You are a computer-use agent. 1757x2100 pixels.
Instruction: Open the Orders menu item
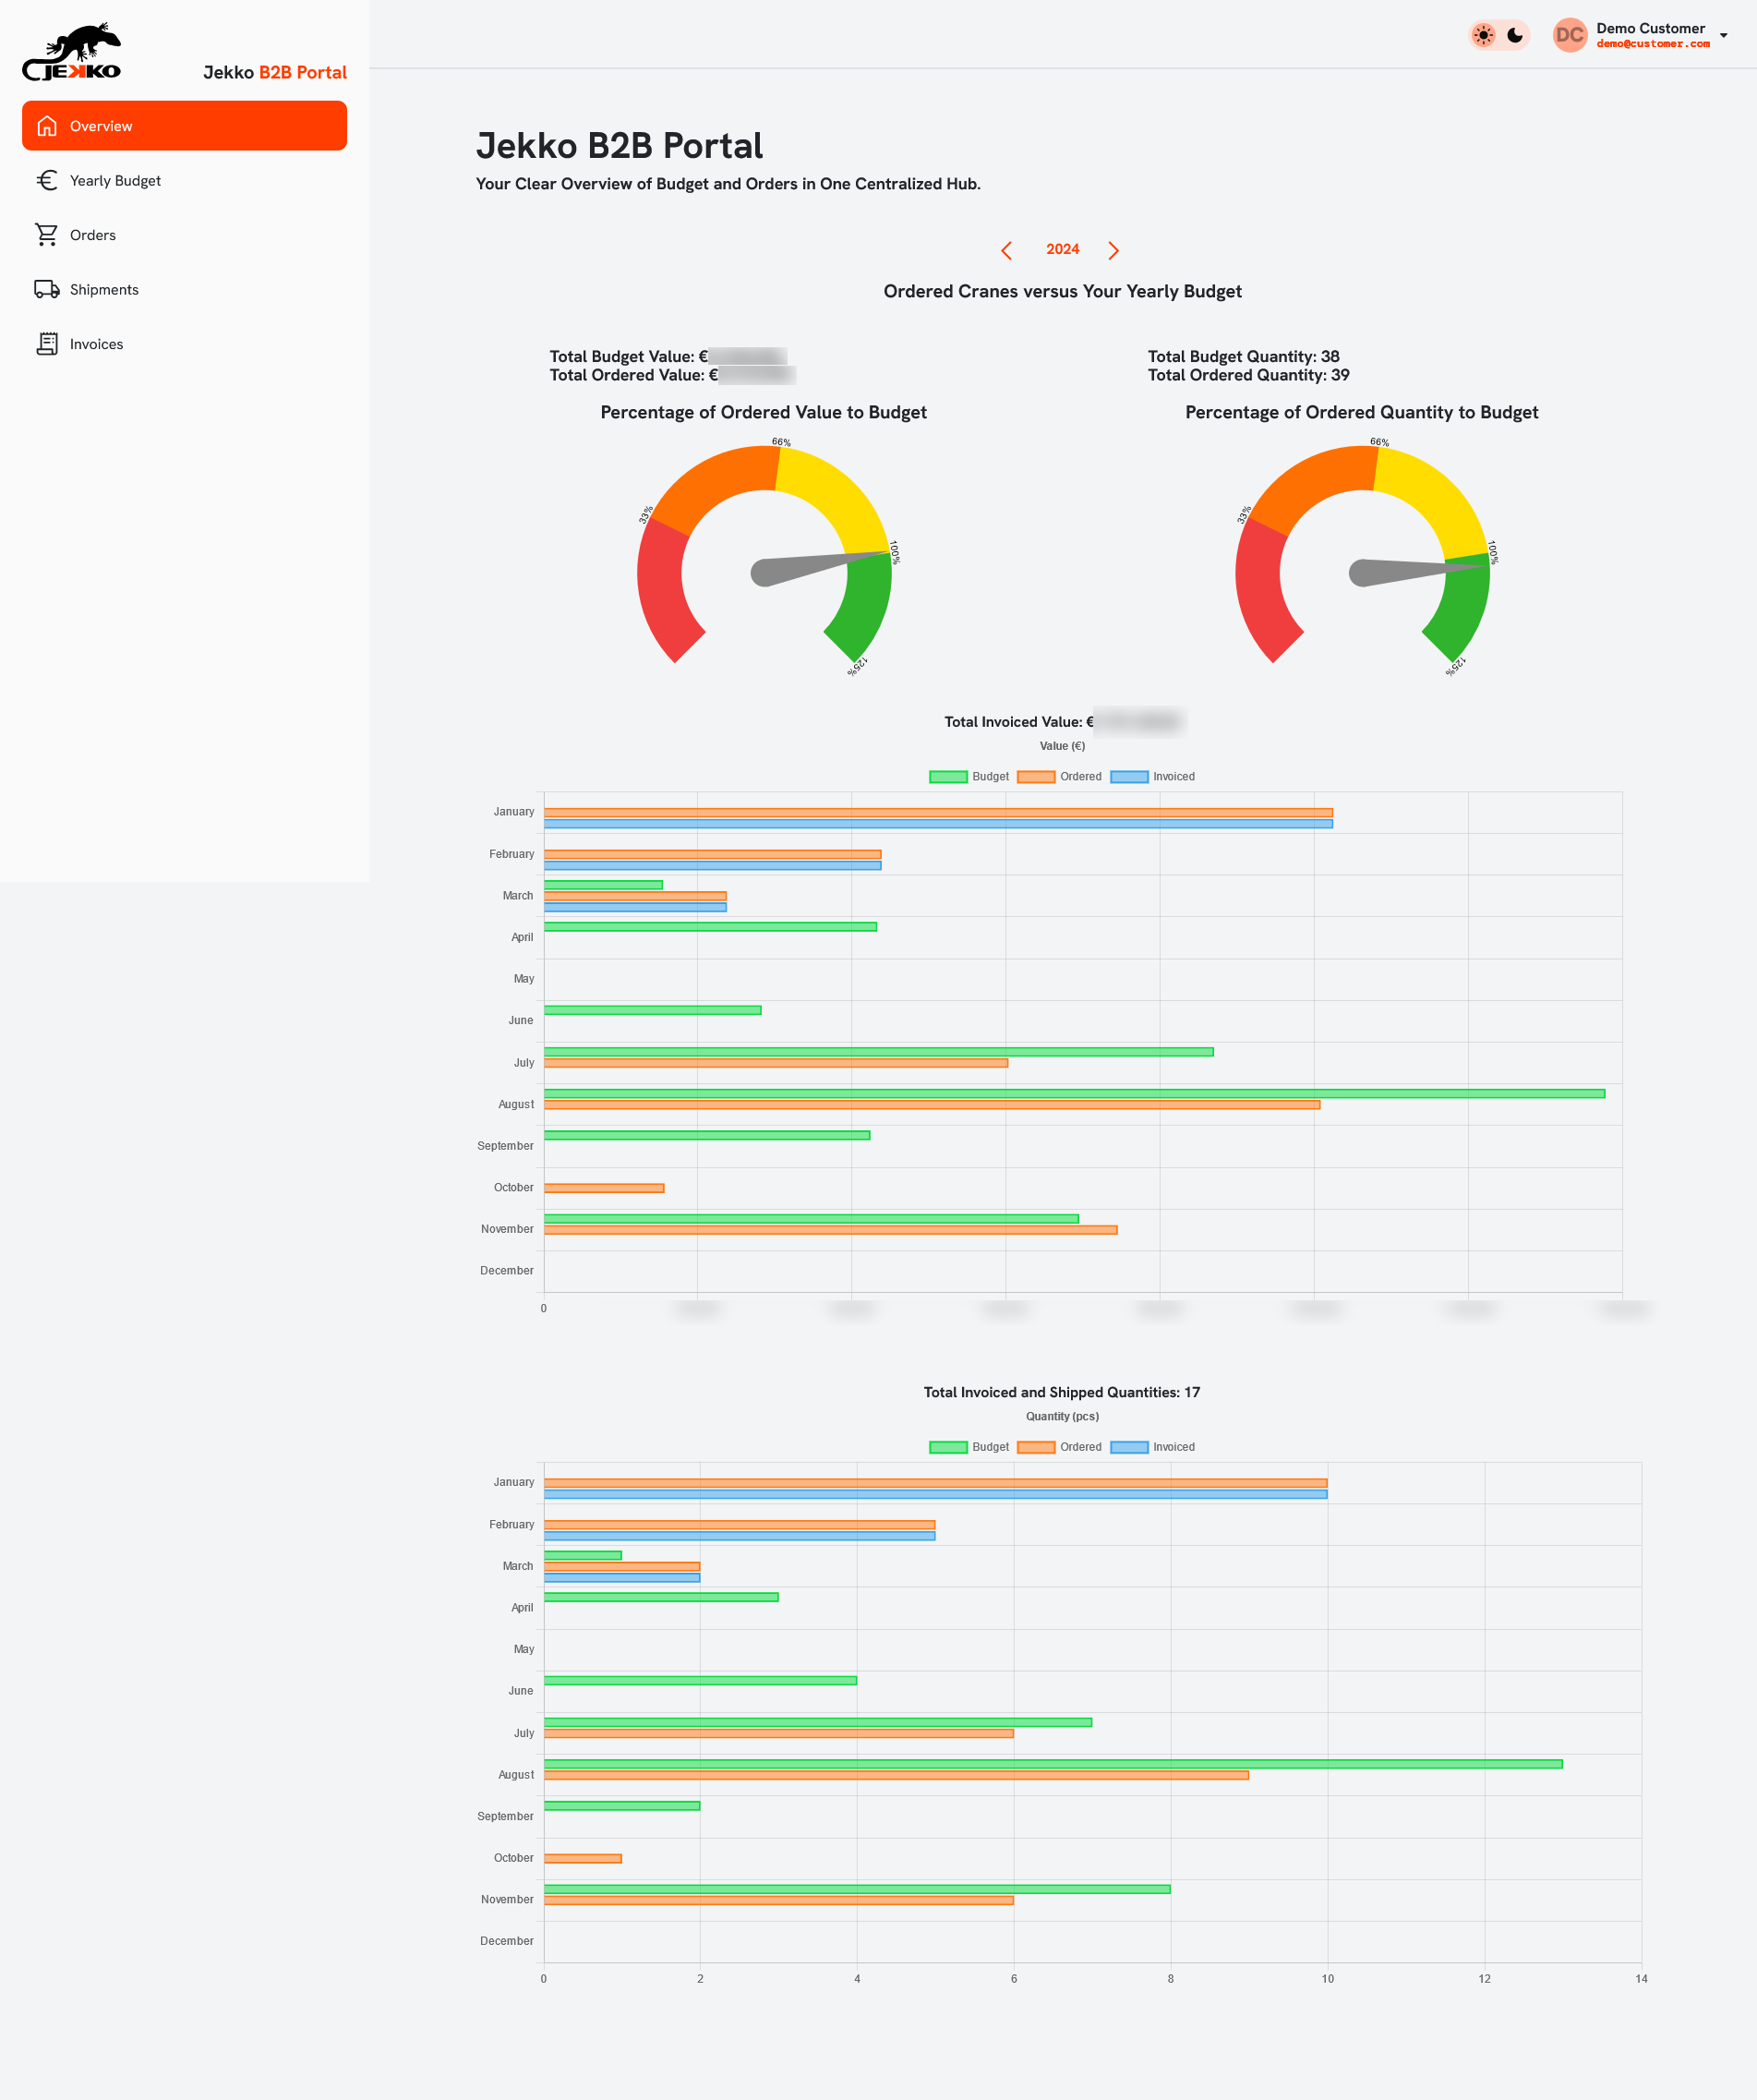[x=184, y=235]
